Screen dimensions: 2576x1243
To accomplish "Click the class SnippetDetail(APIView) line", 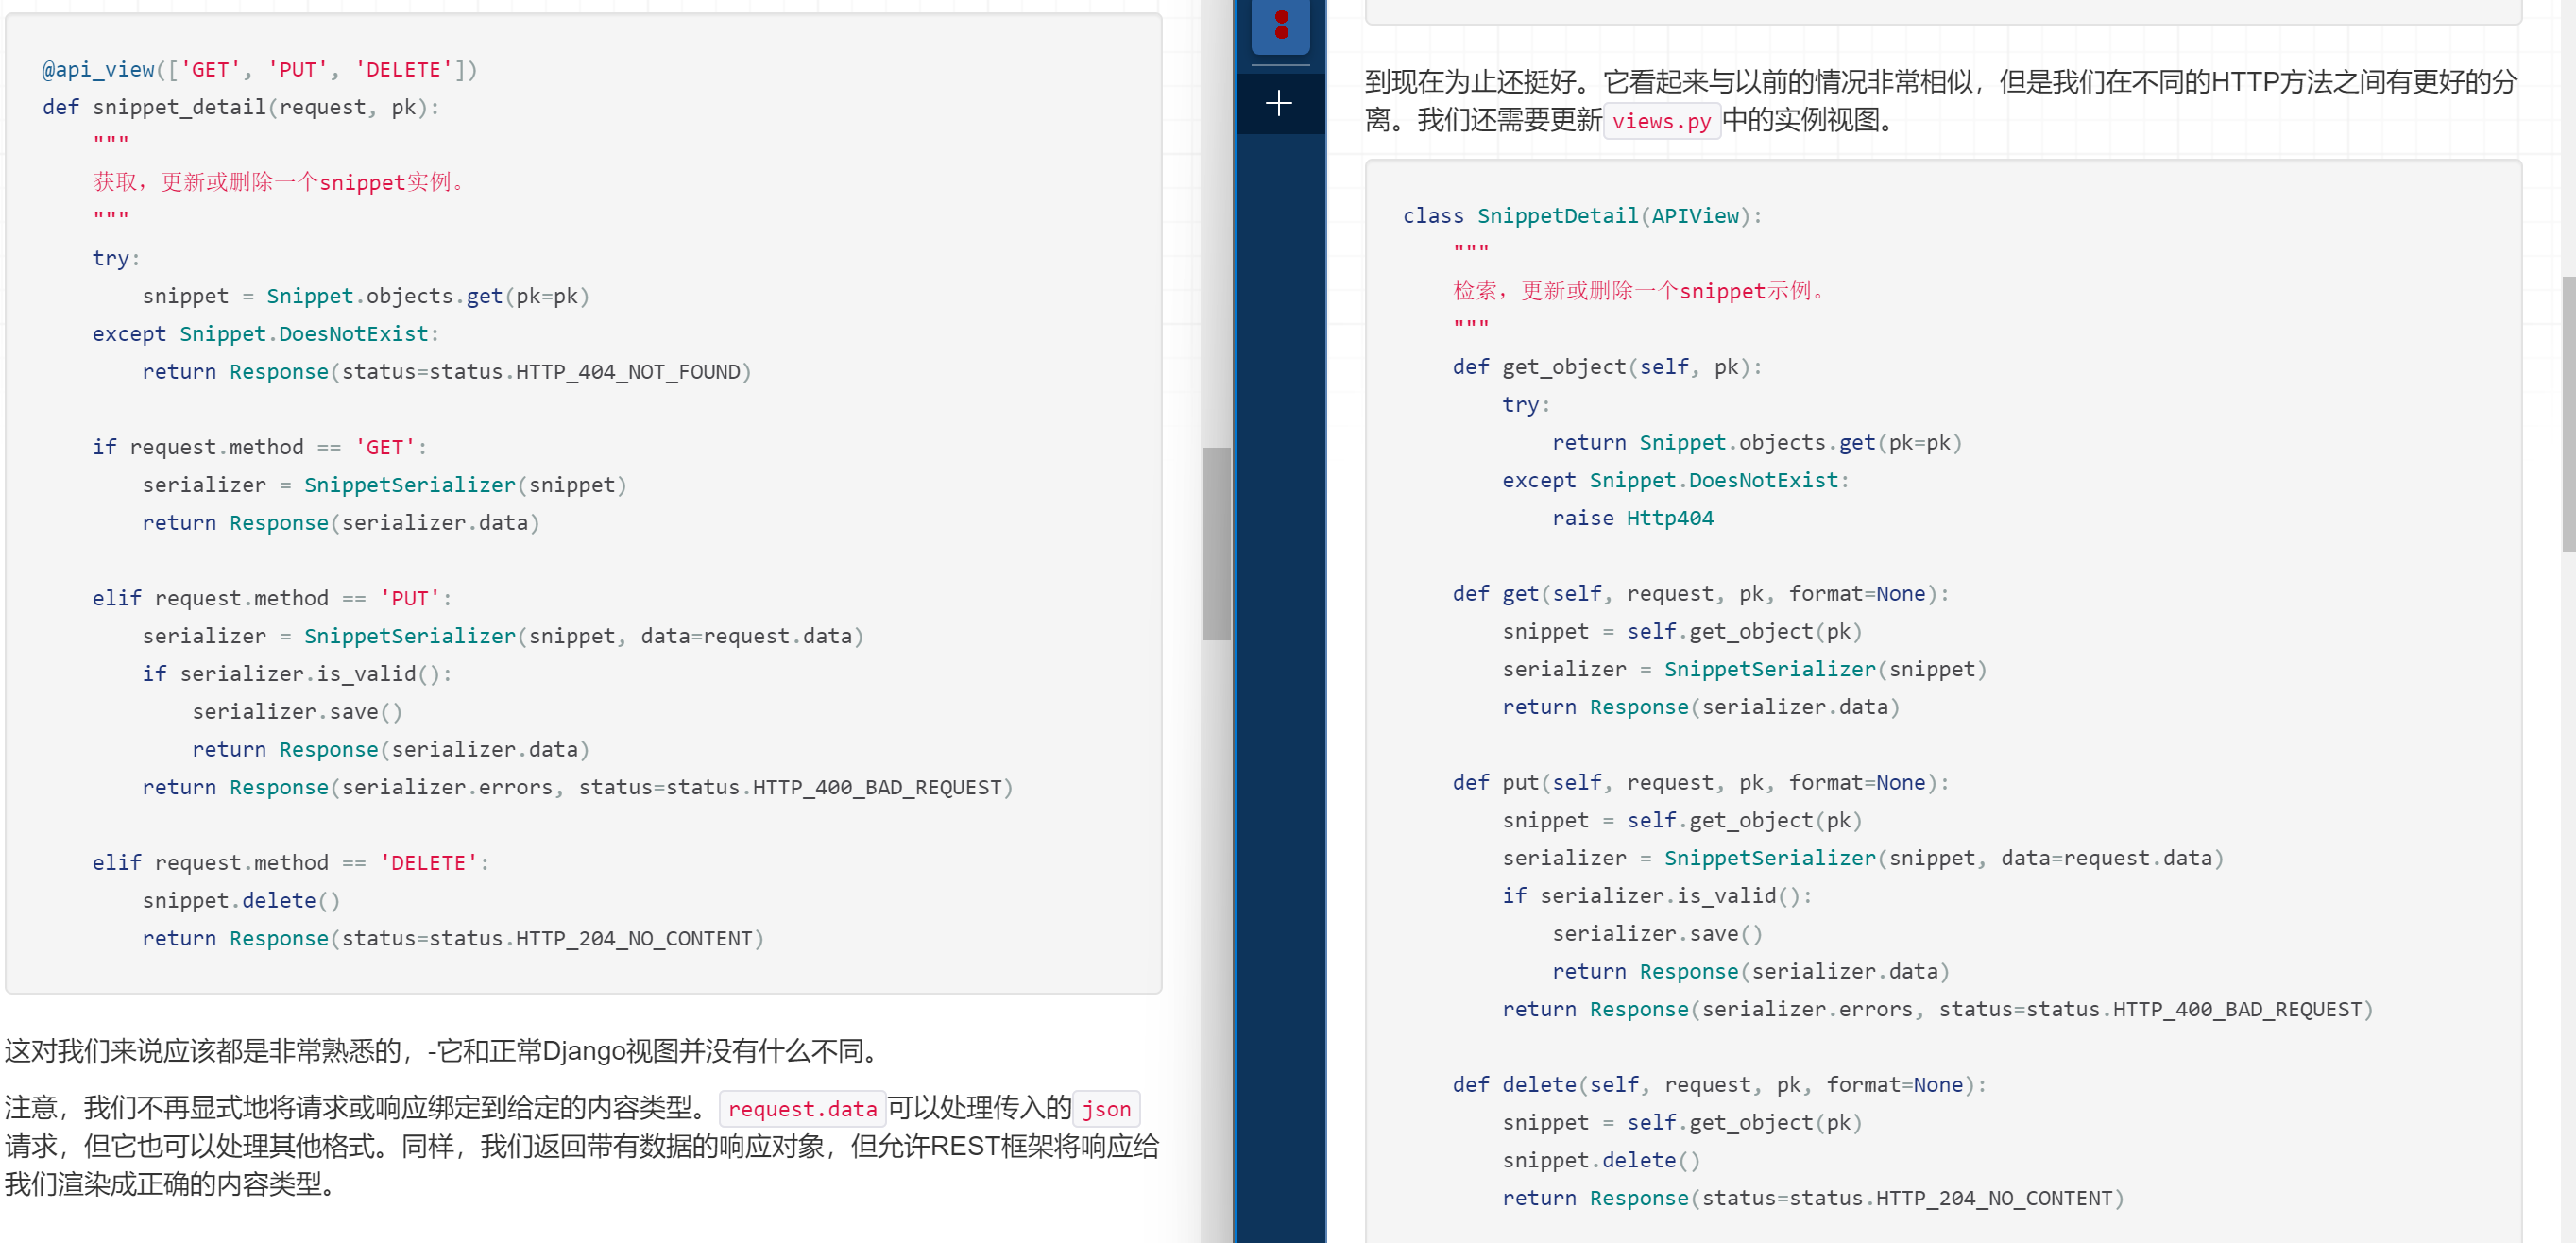I will (1581, 216).
